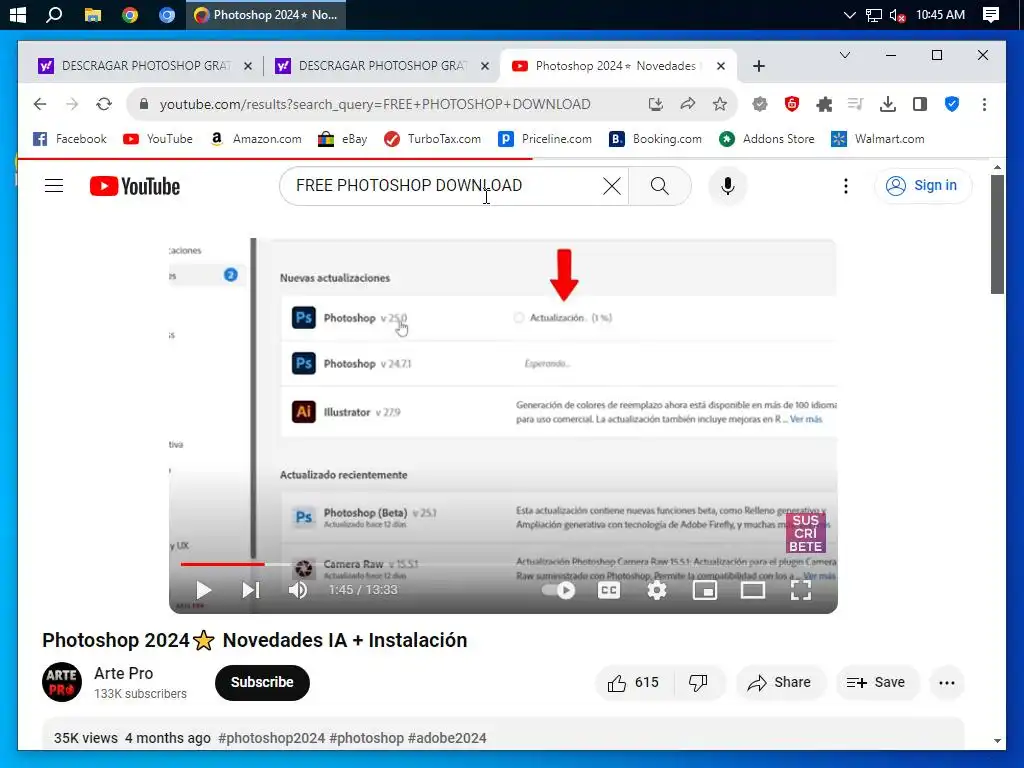Submit search with magnifier button
This screenshot has width=1024, height=768.
pyautogui.click(x=660, y=186)
